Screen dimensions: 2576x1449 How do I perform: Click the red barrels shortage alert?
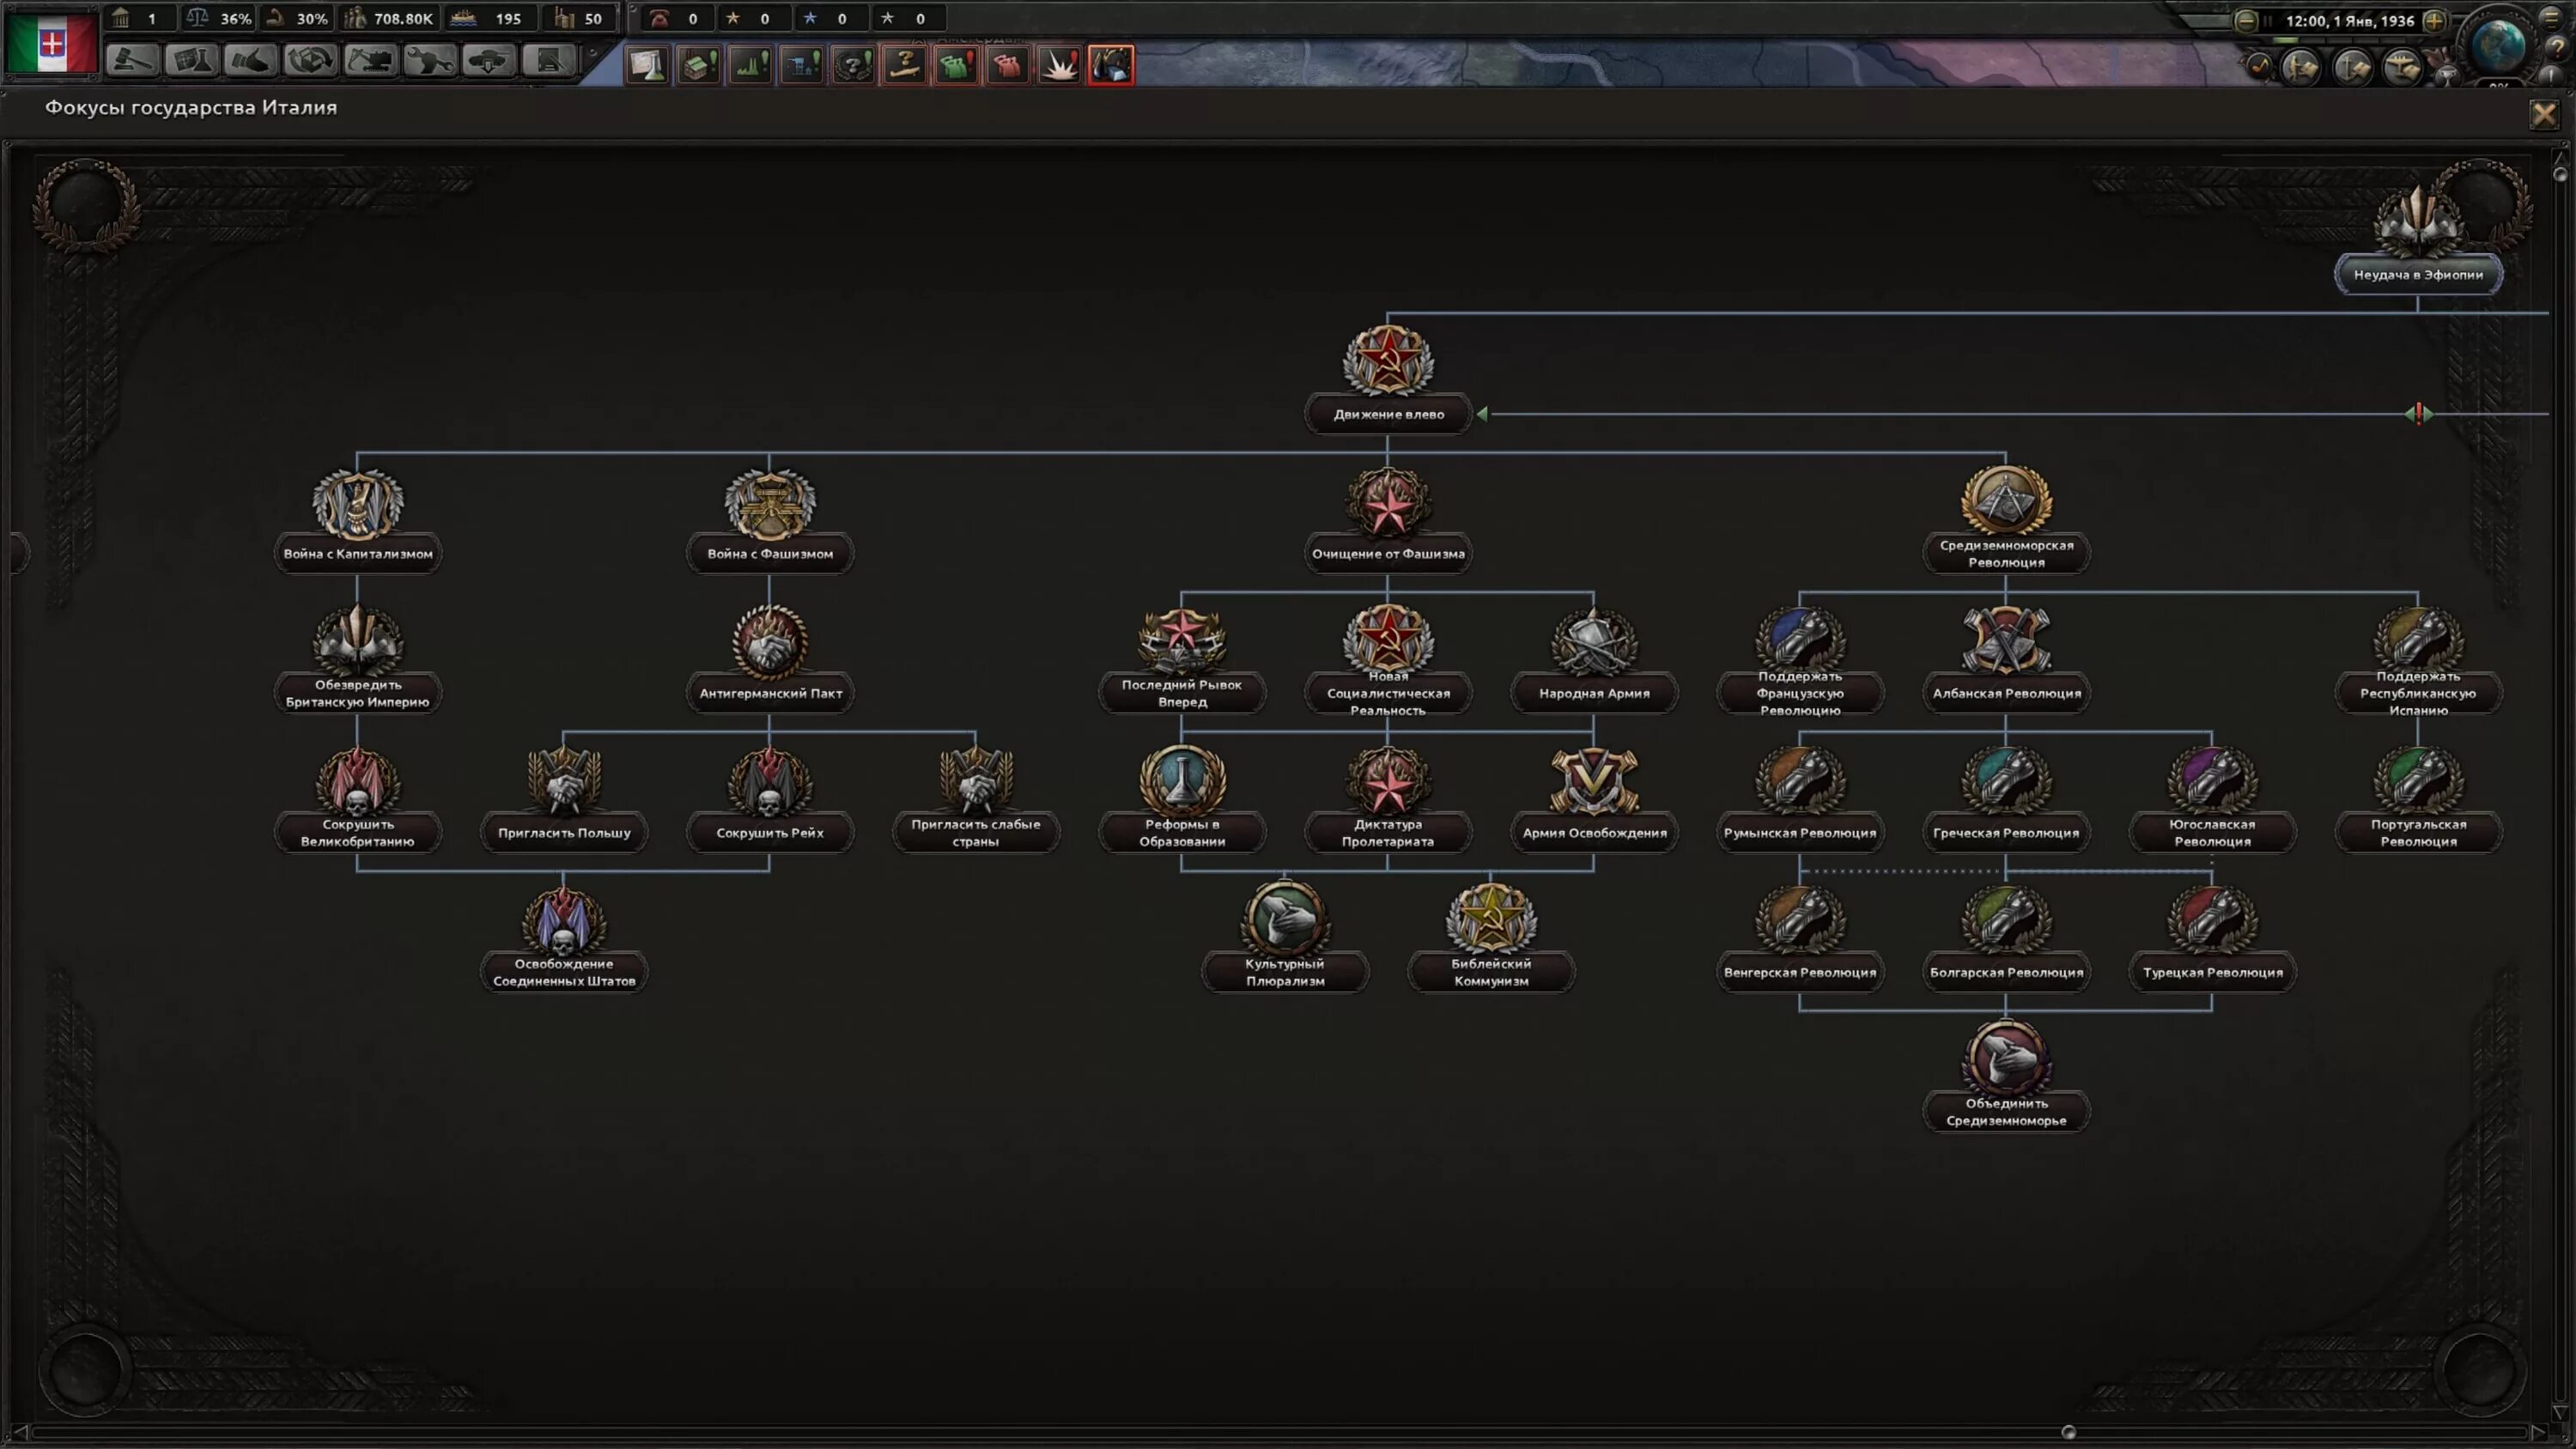(1008, 65)
